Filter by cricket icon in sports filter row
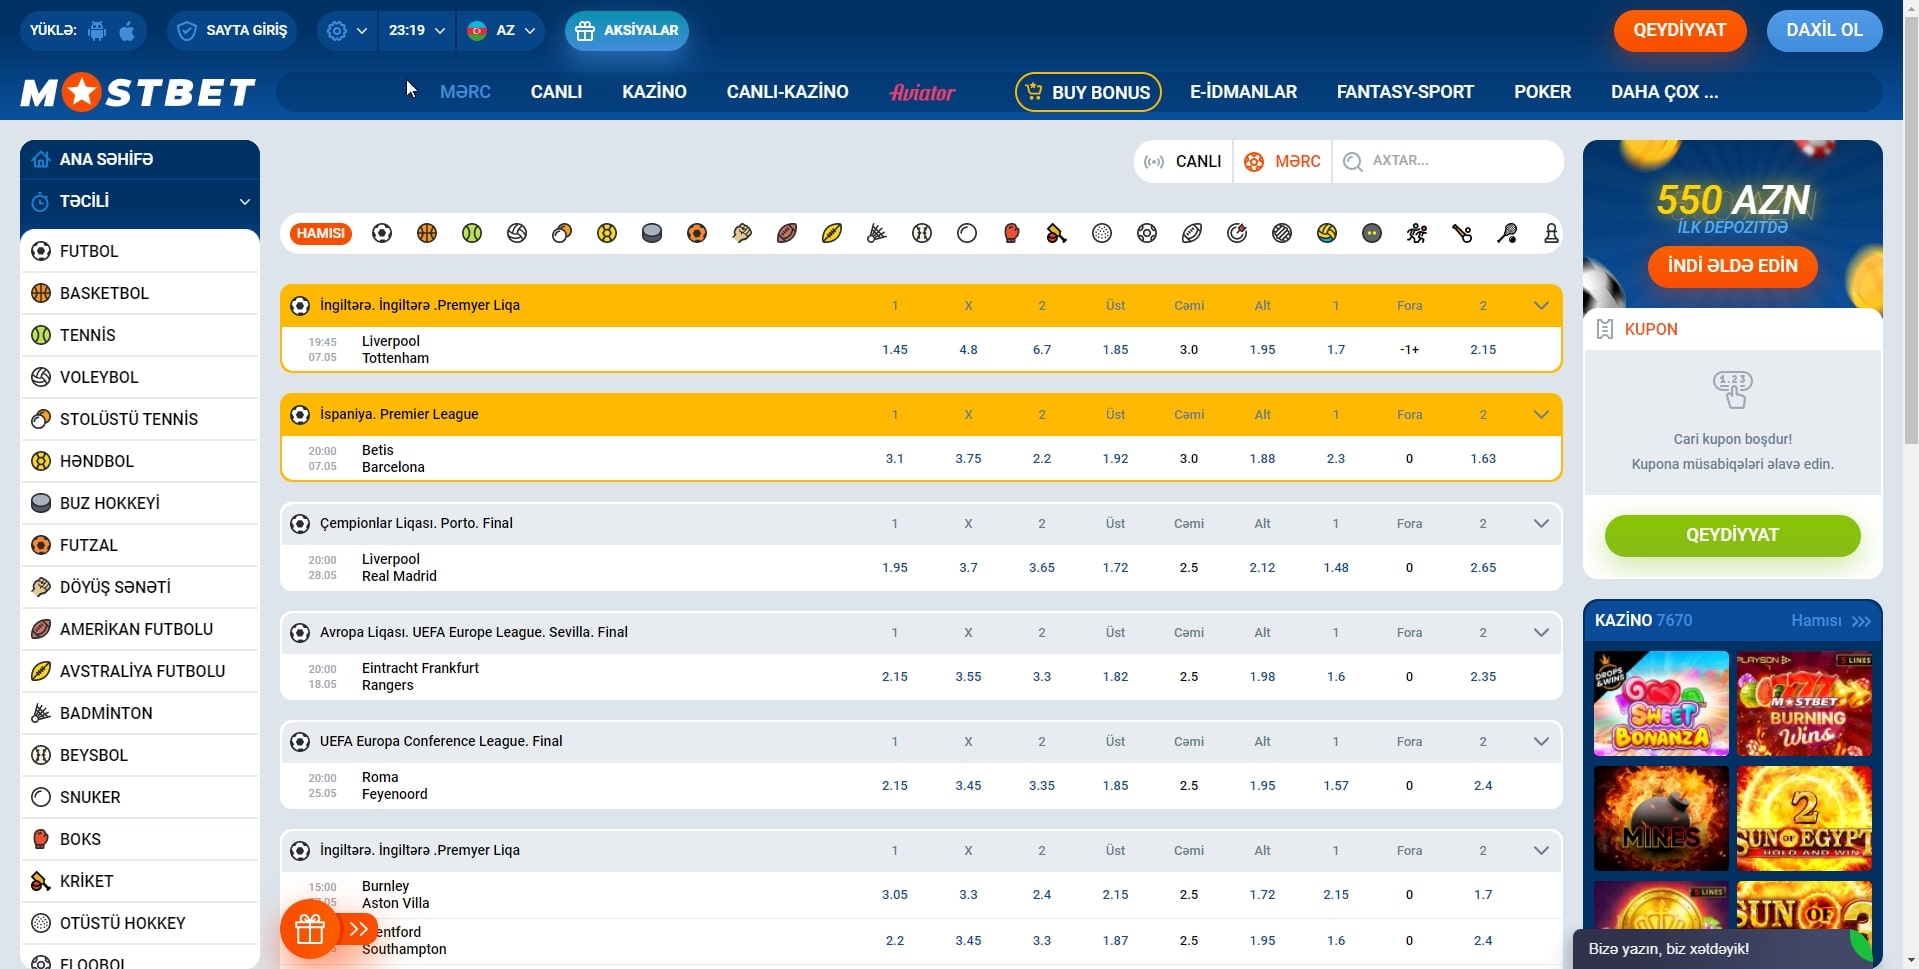Image resolution: width=1919 pixels, height=969 pixels. point(1057,233)
